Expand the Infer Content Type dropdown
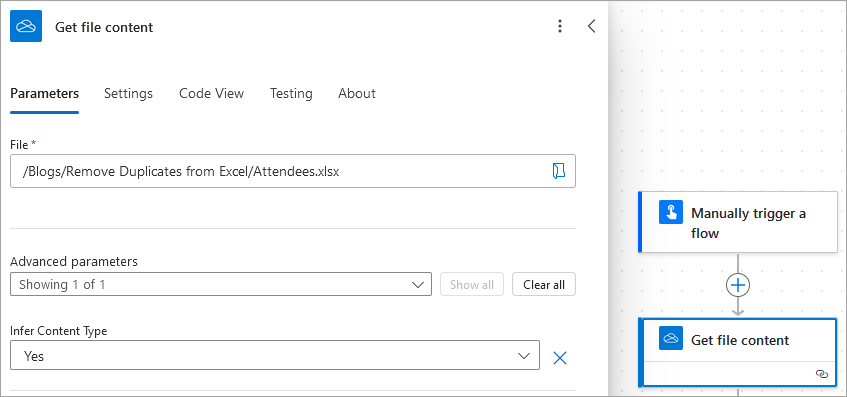 (x=275, y=355)
